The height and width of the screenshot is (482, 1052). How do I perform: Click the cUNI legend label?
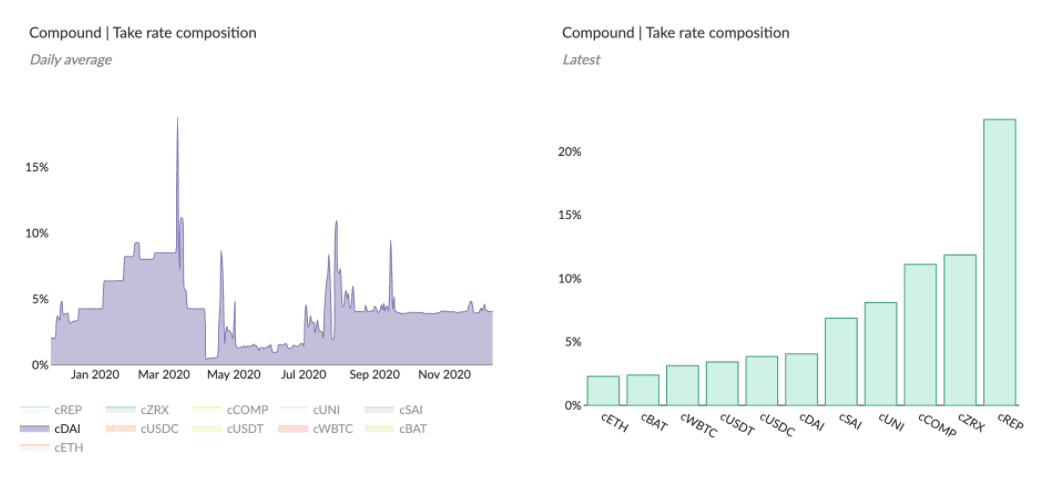[x=325, y=409]
